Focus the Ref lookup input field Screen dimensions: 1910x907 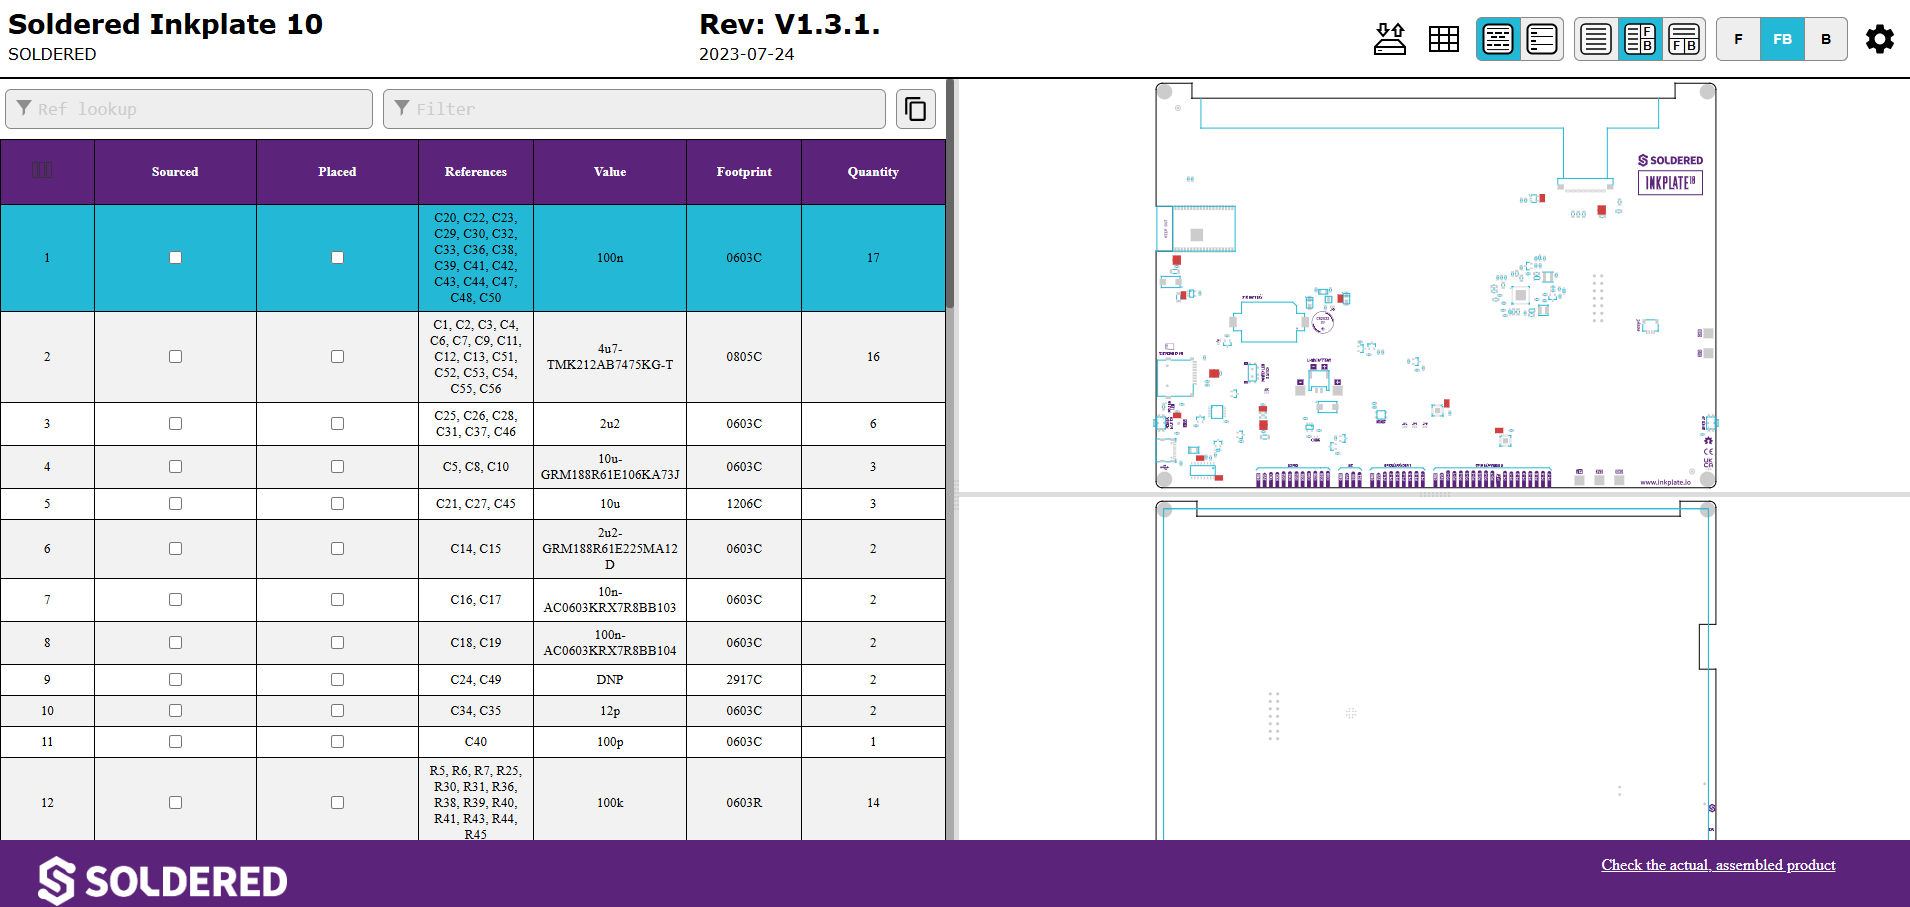tap(190, 109)
